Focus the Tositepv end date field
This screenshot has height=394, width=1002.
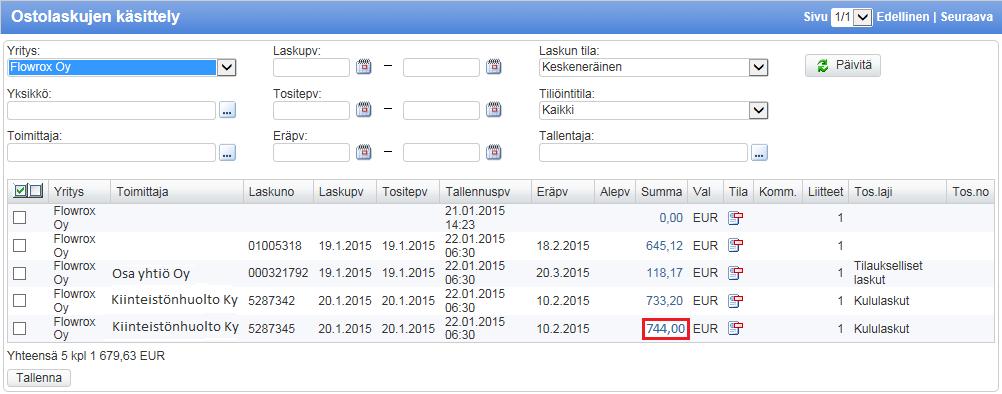click(x=441, y=110)
